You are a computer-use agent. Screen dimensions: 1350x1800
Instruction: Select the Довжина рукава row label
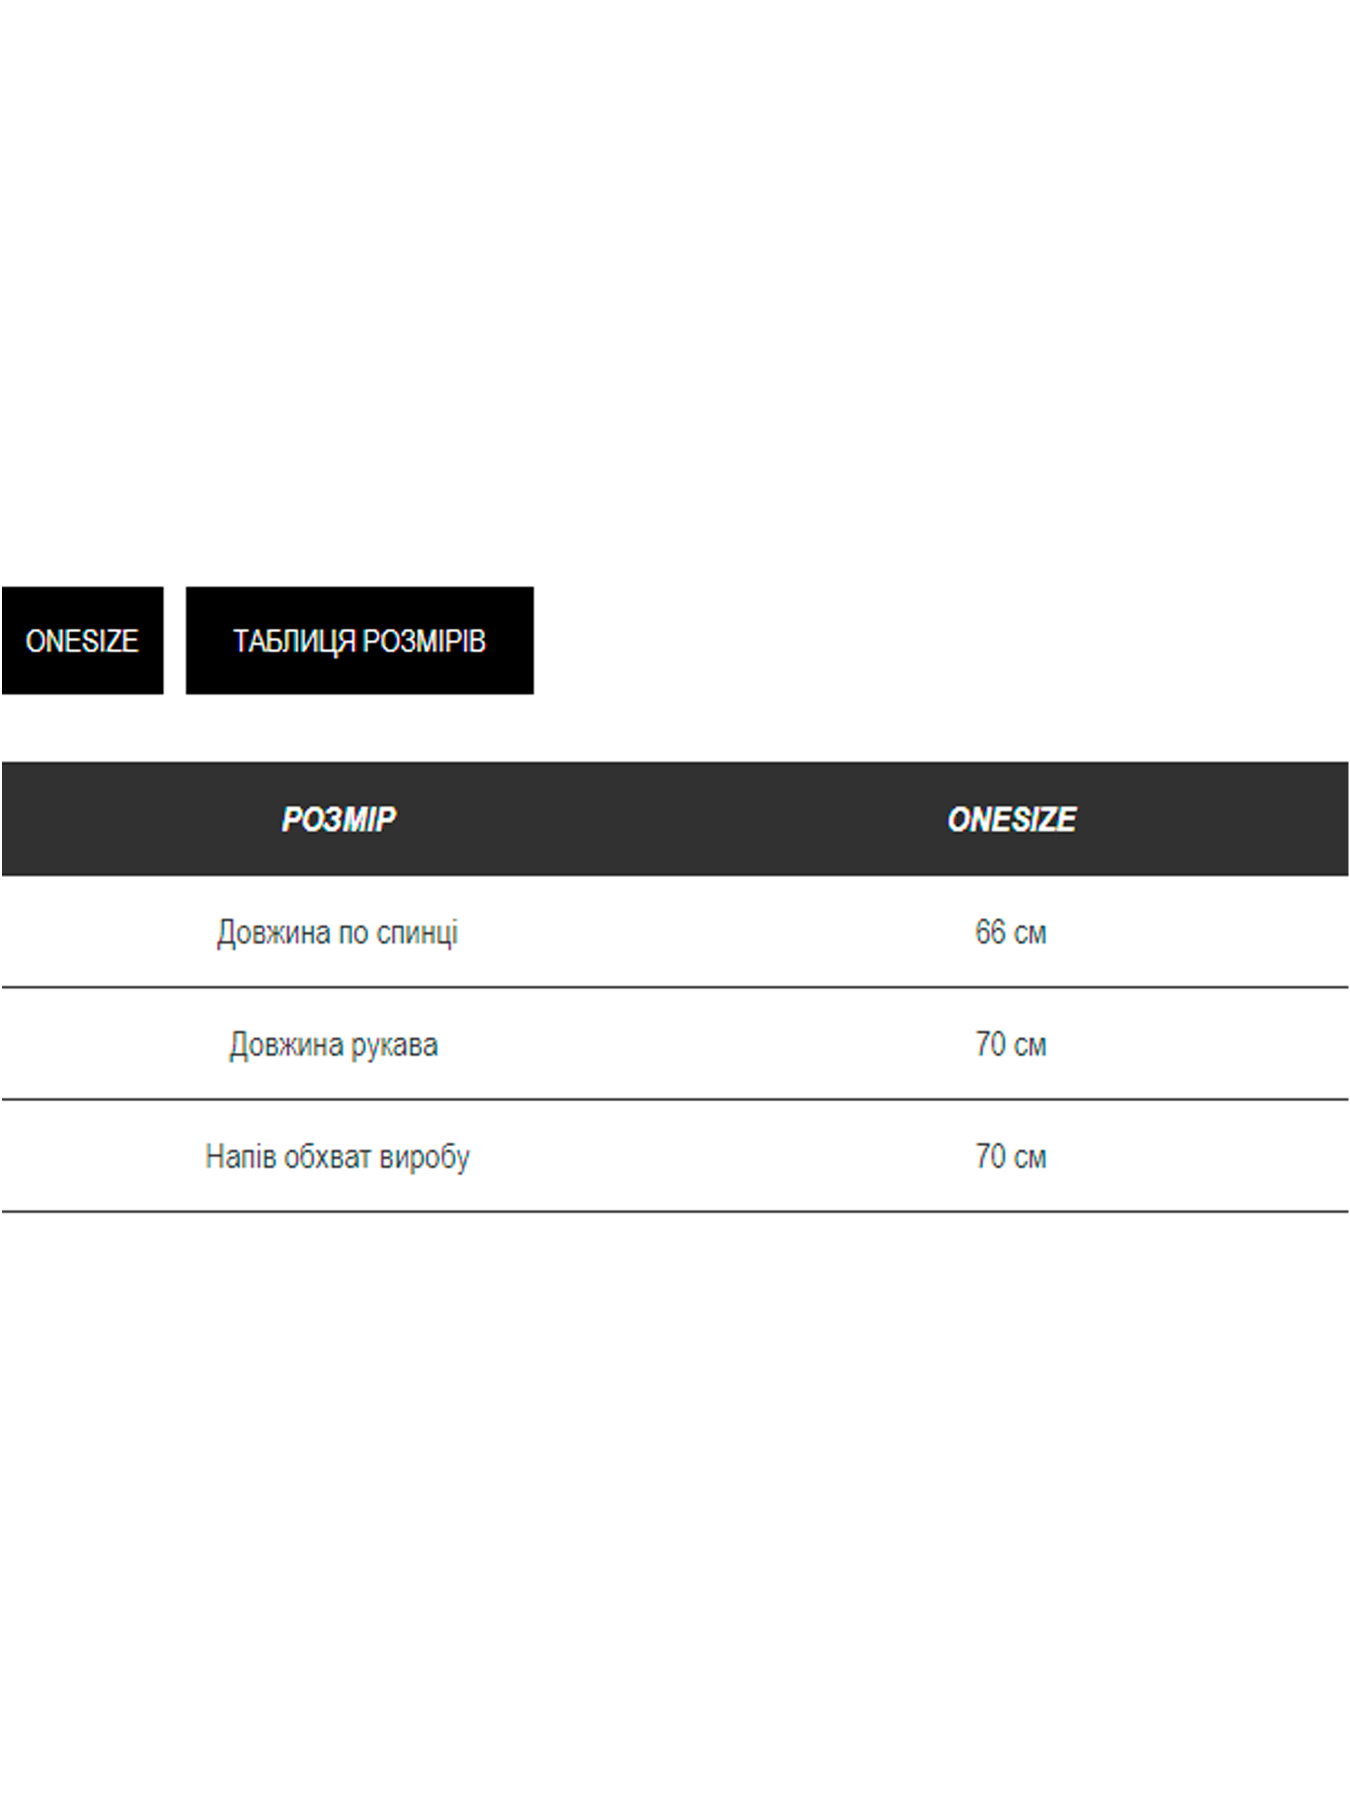point(334,1044)
